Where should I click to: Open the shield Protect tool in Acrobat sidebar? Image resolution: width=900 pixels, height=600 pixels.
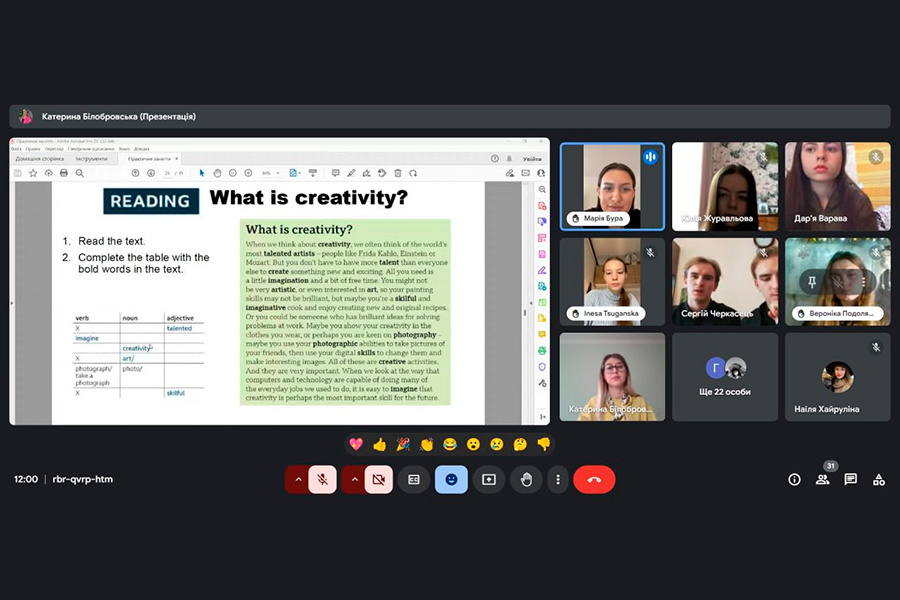tap(542, 366)
